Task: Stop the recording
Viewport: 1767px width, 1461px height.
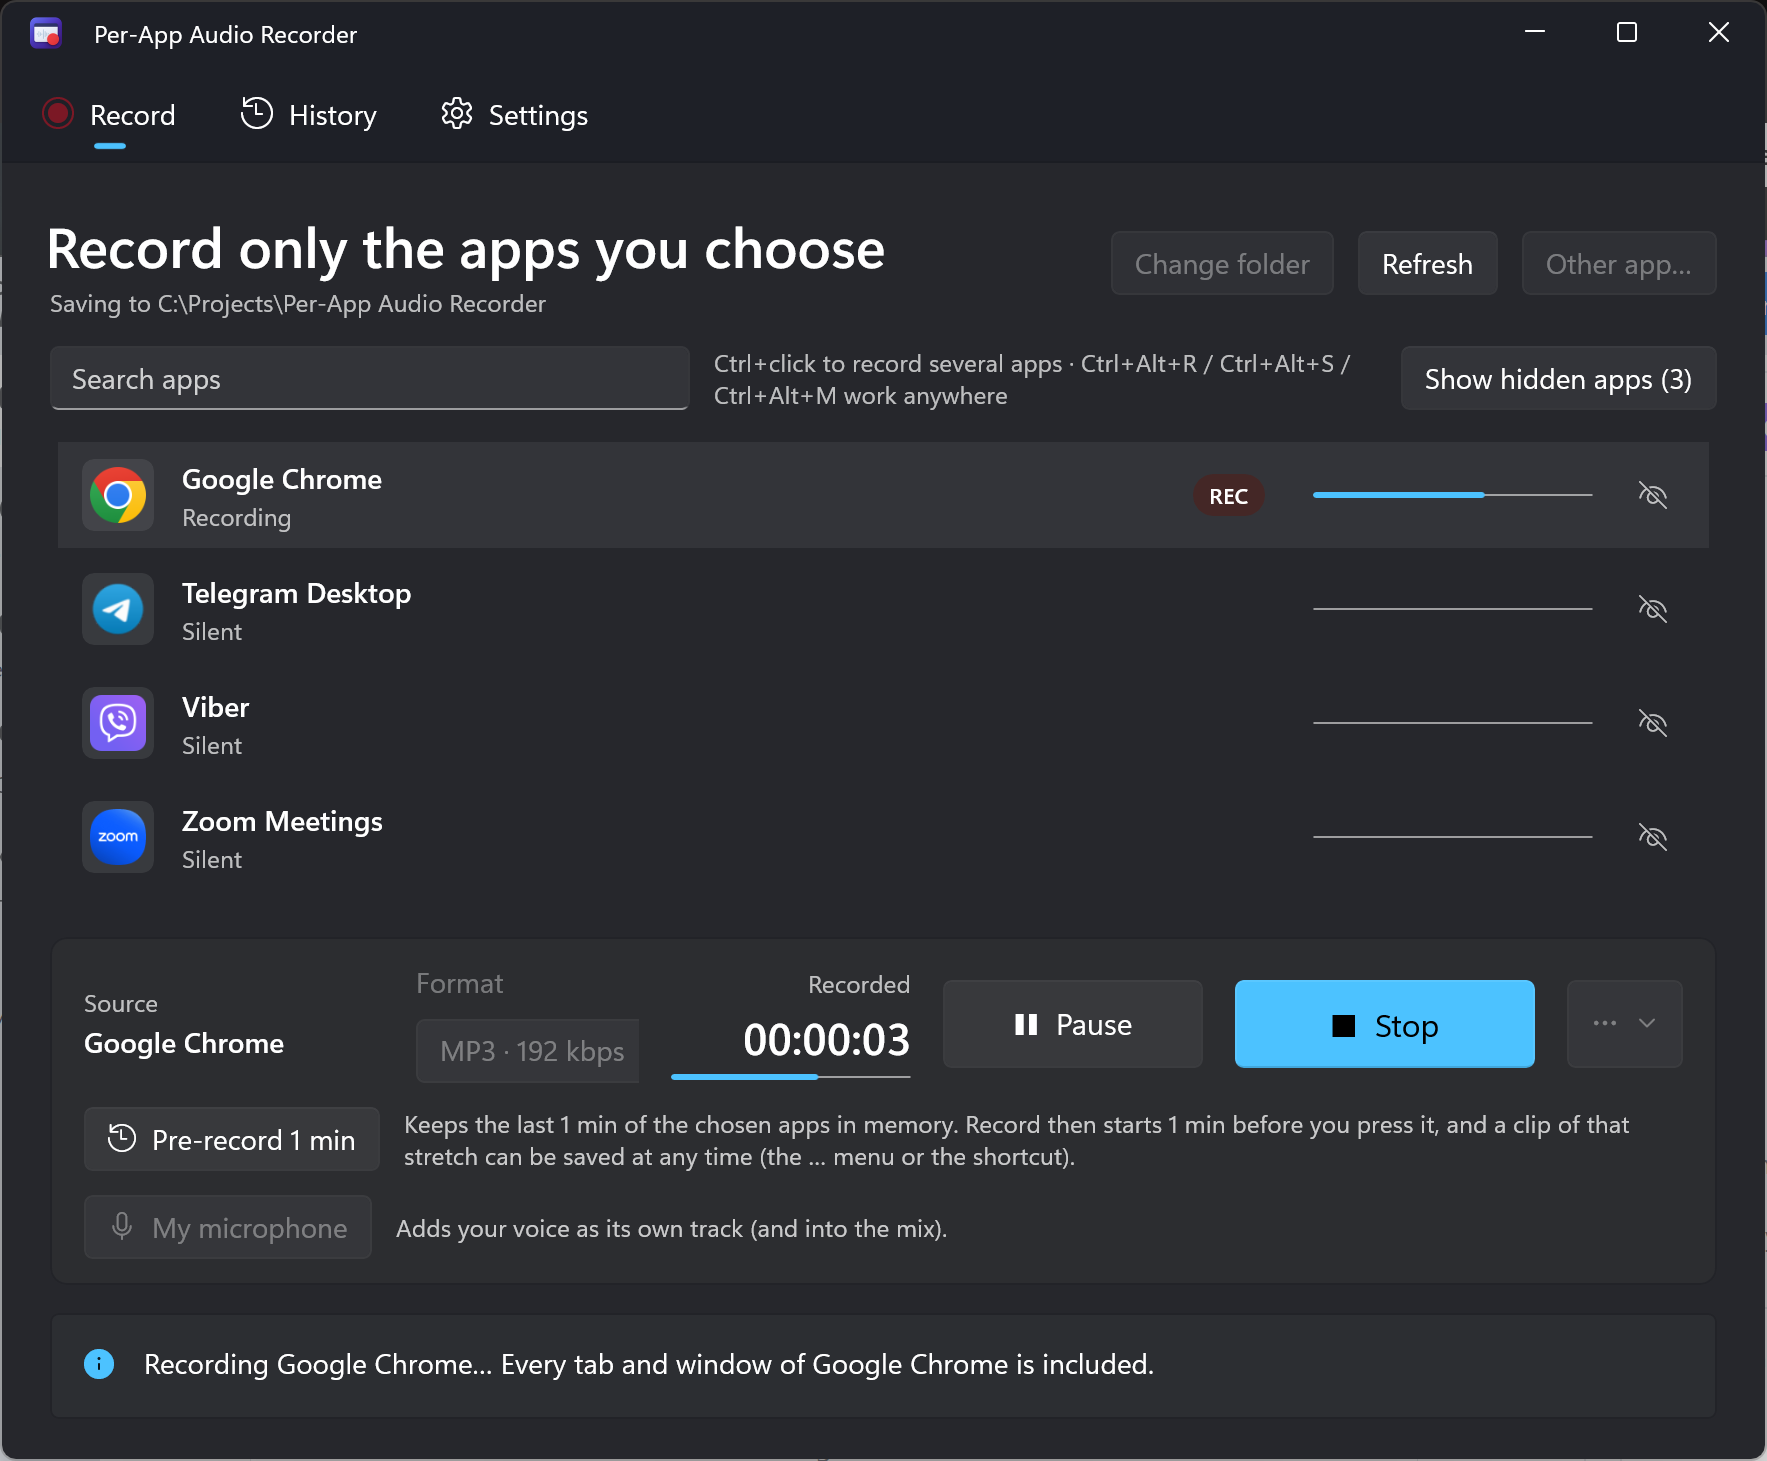Action: point(1385,1024)
